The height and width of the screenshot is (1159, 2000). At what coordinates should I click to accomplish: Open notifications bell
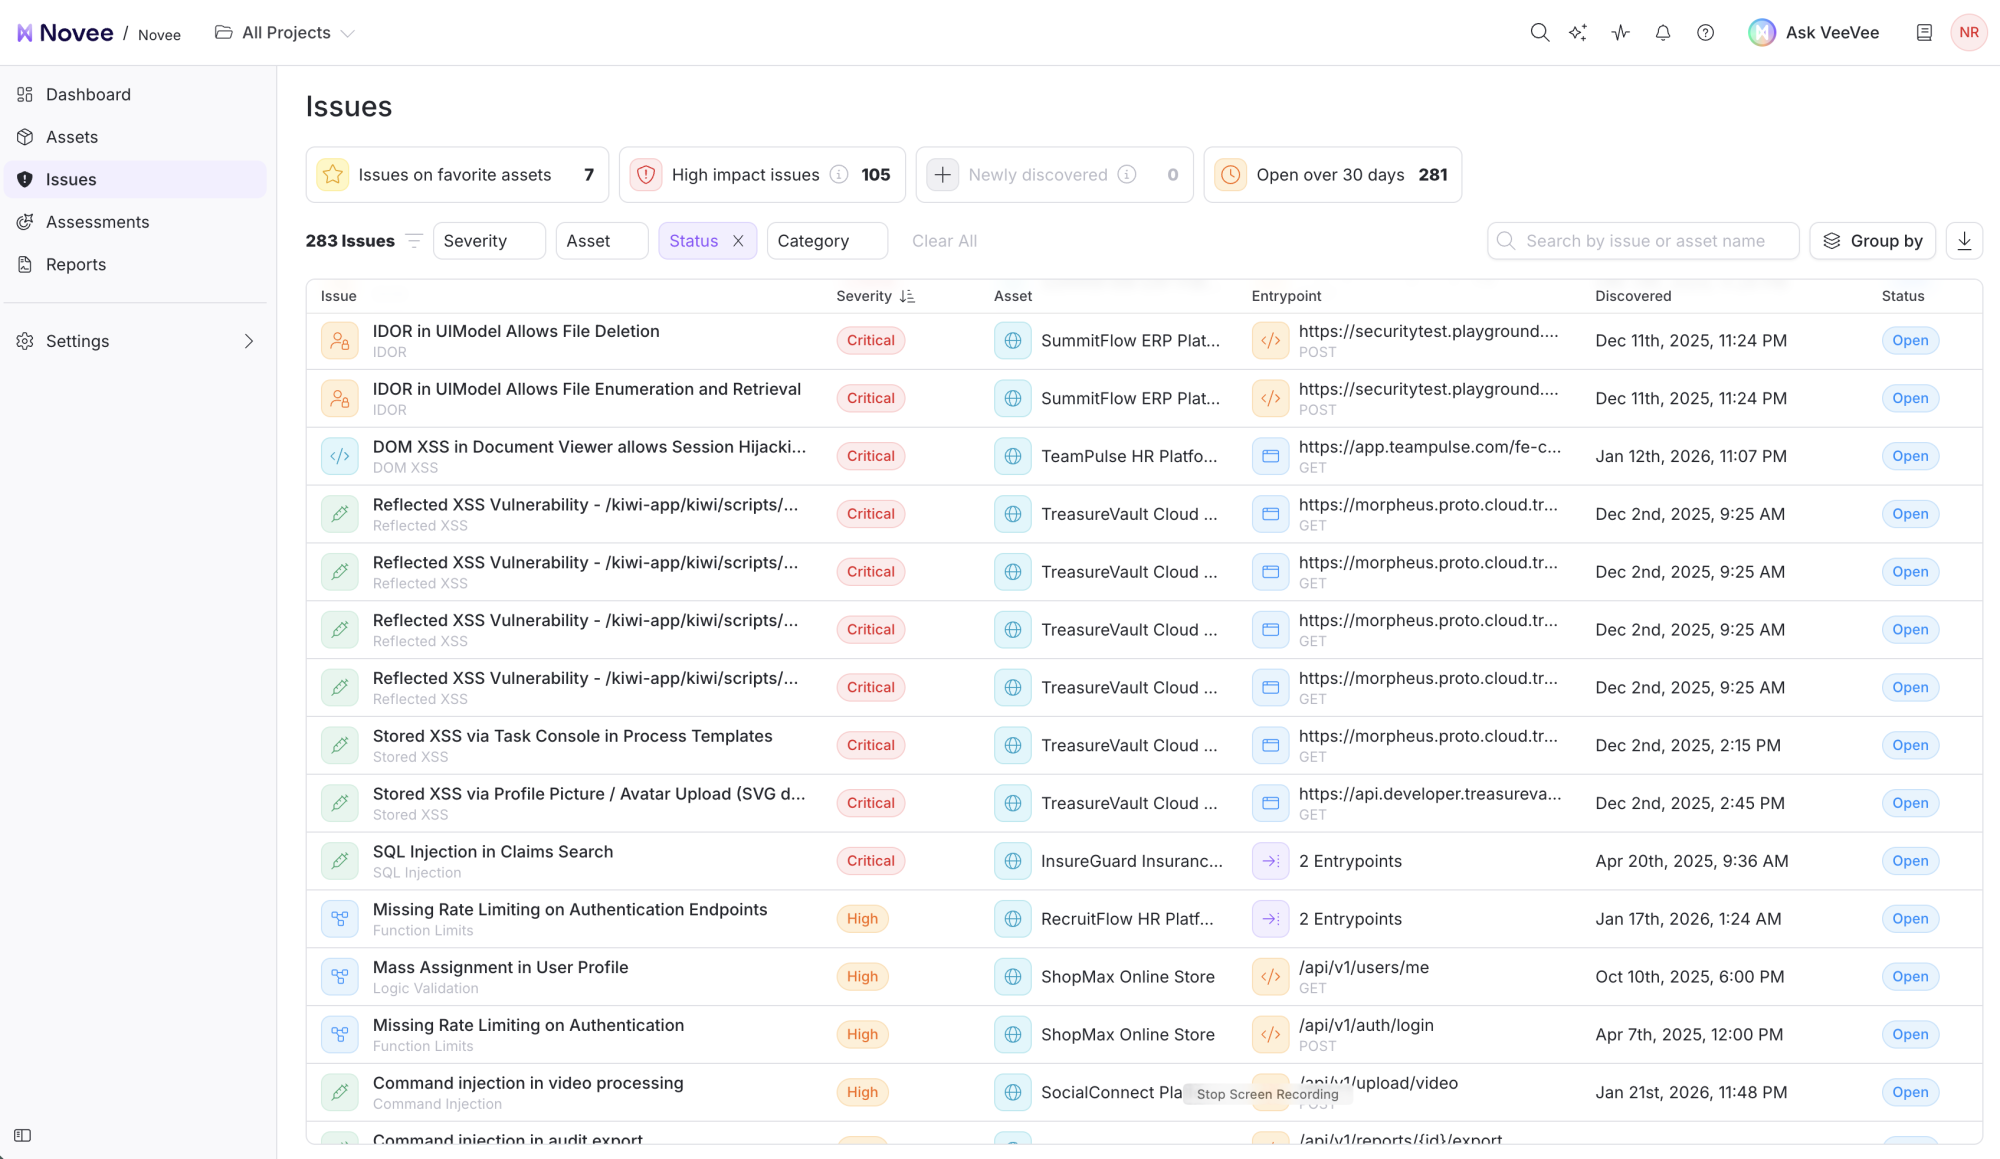(1663, 33)
